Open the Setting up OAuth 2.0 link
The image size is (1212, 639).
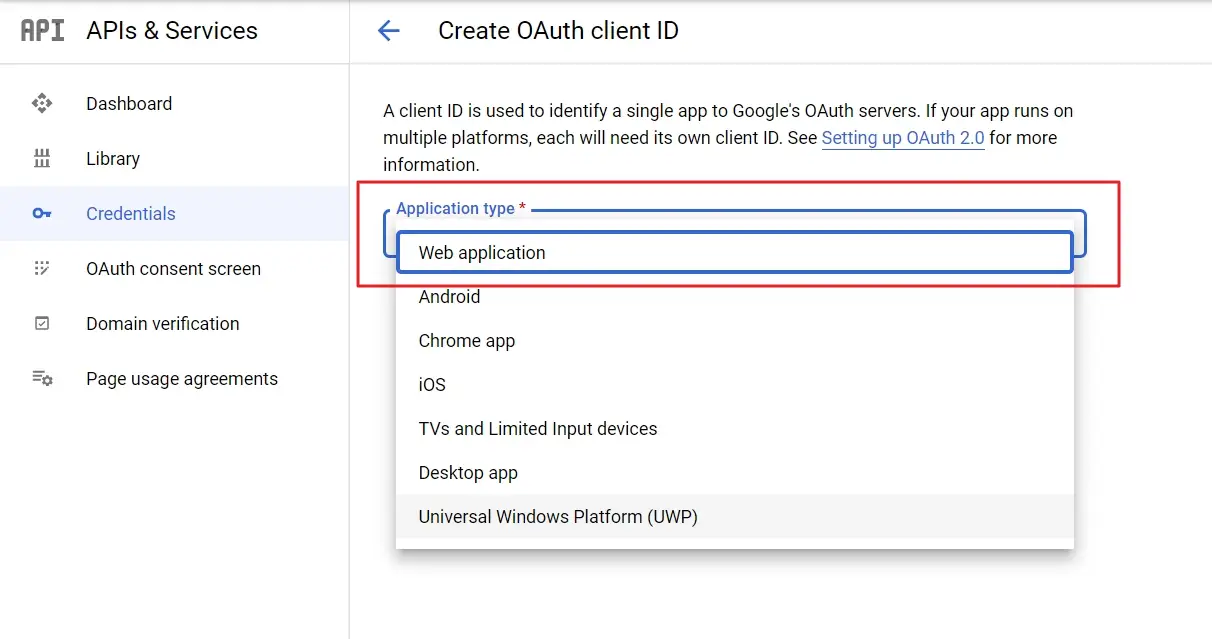coord(903,138)
